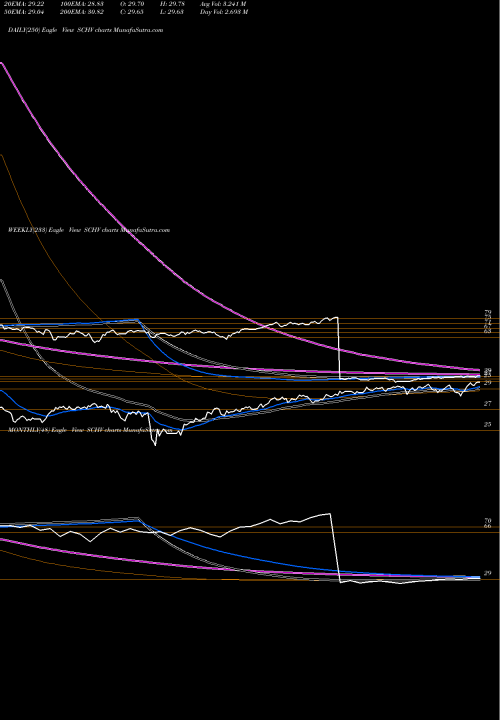This screenshot has height=720, width=500.
Task: Click the 50EMA value text in header
Action: coord(22,12)
